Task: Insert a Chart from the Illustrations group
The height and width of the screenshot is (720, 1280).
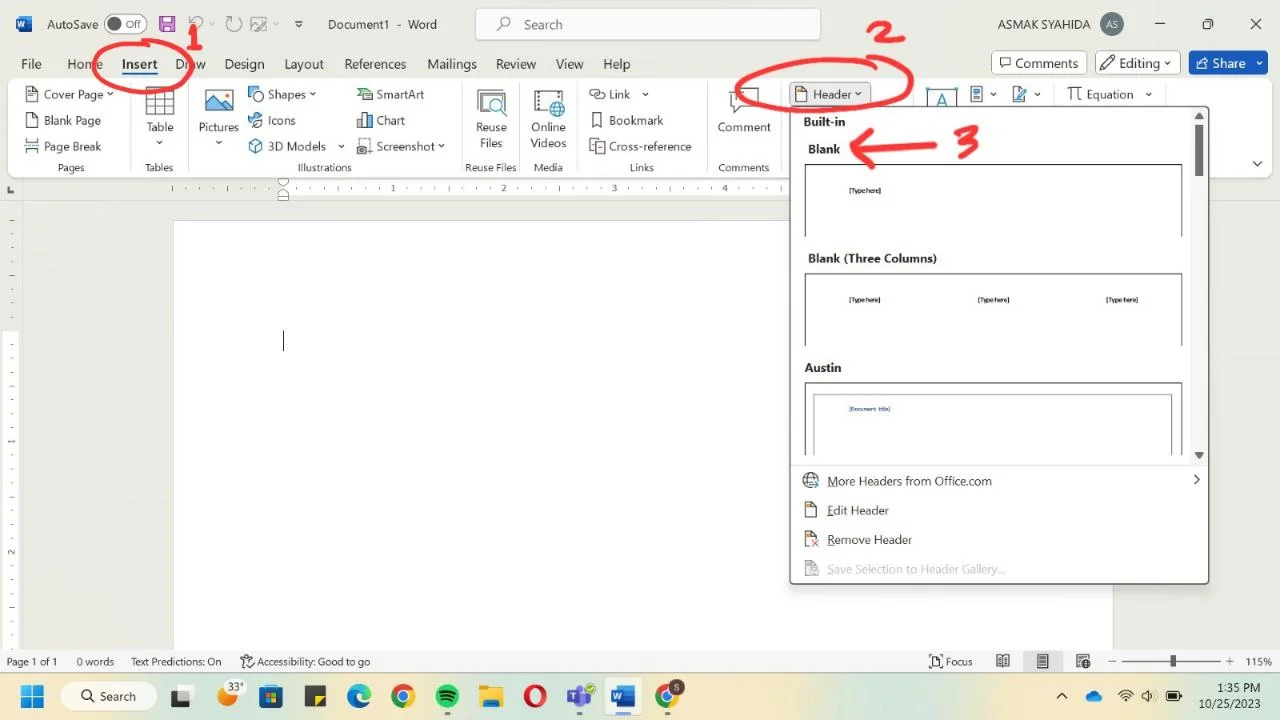Action: [x=381, y=120]
